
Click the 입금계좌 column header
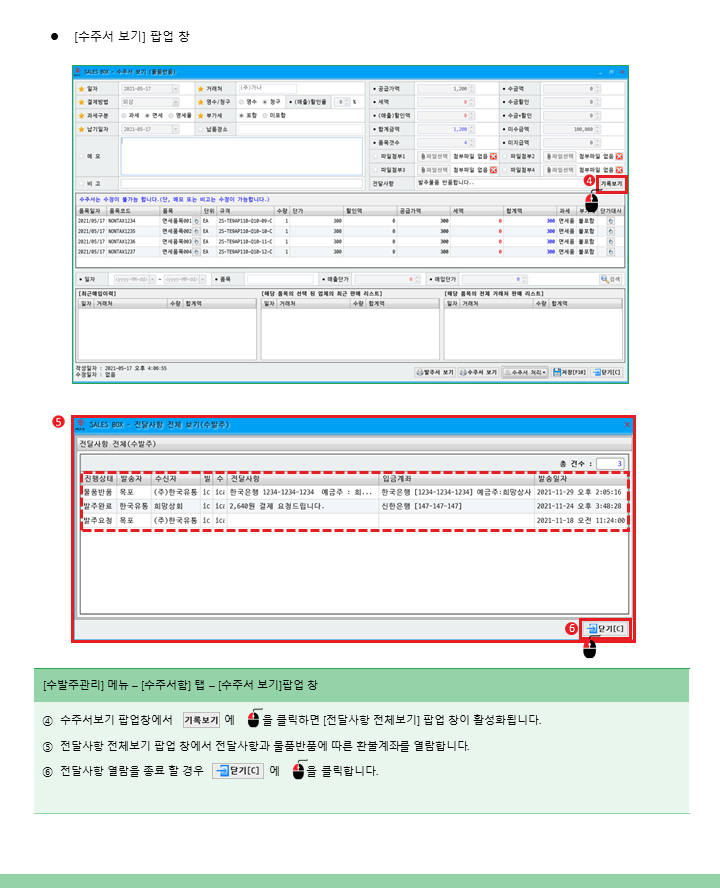pyautogui.click(x=457, y=479)
